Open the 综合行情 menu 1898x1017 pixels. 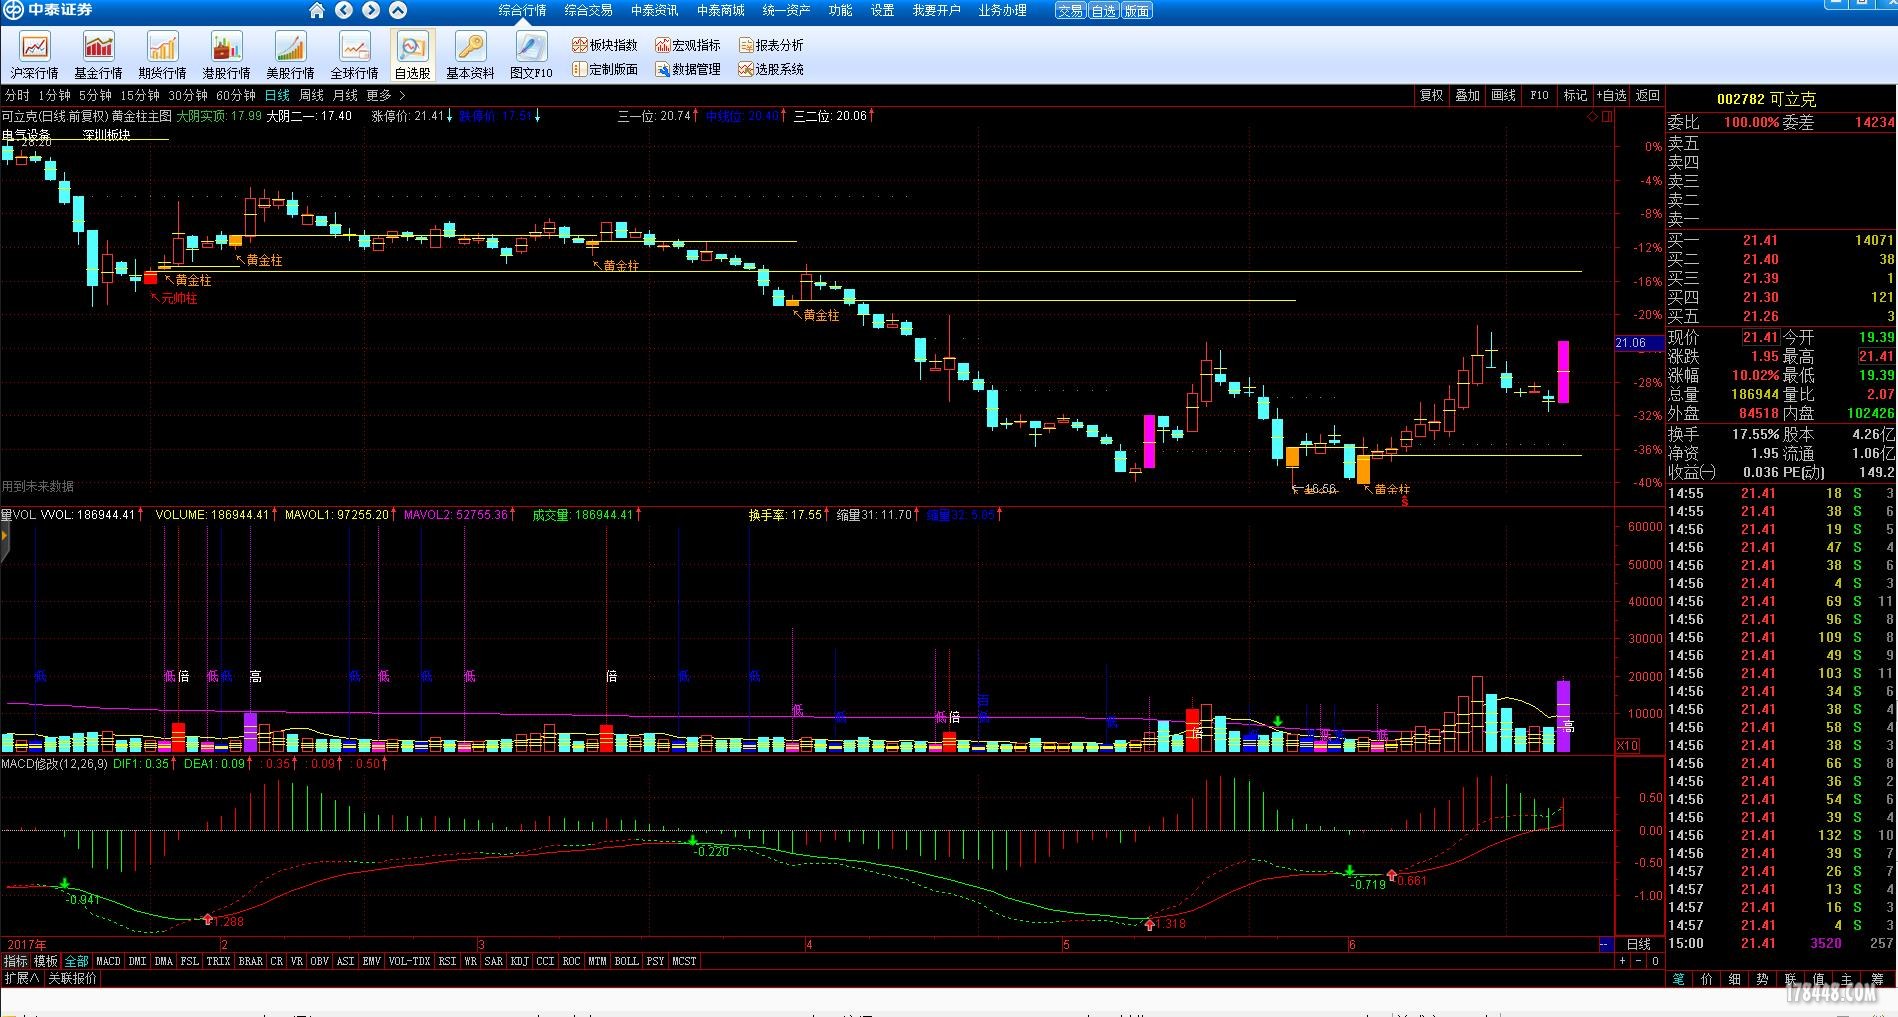[522, 10]
